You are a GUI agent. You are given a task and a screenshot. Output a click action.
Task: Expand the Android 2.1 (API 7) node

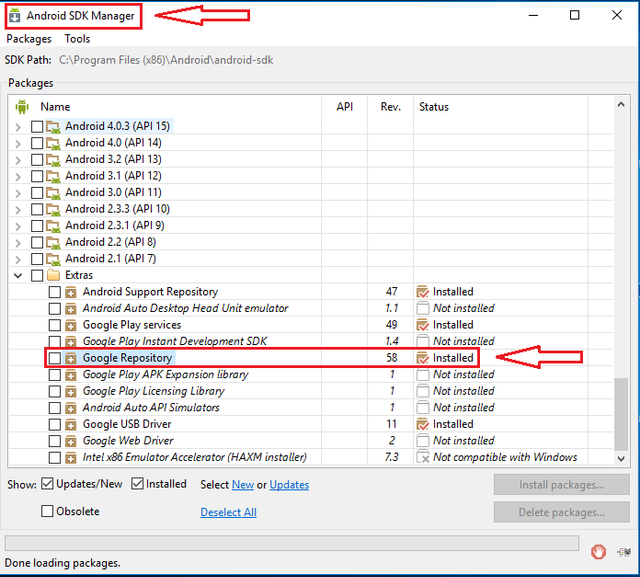[18, 259]
